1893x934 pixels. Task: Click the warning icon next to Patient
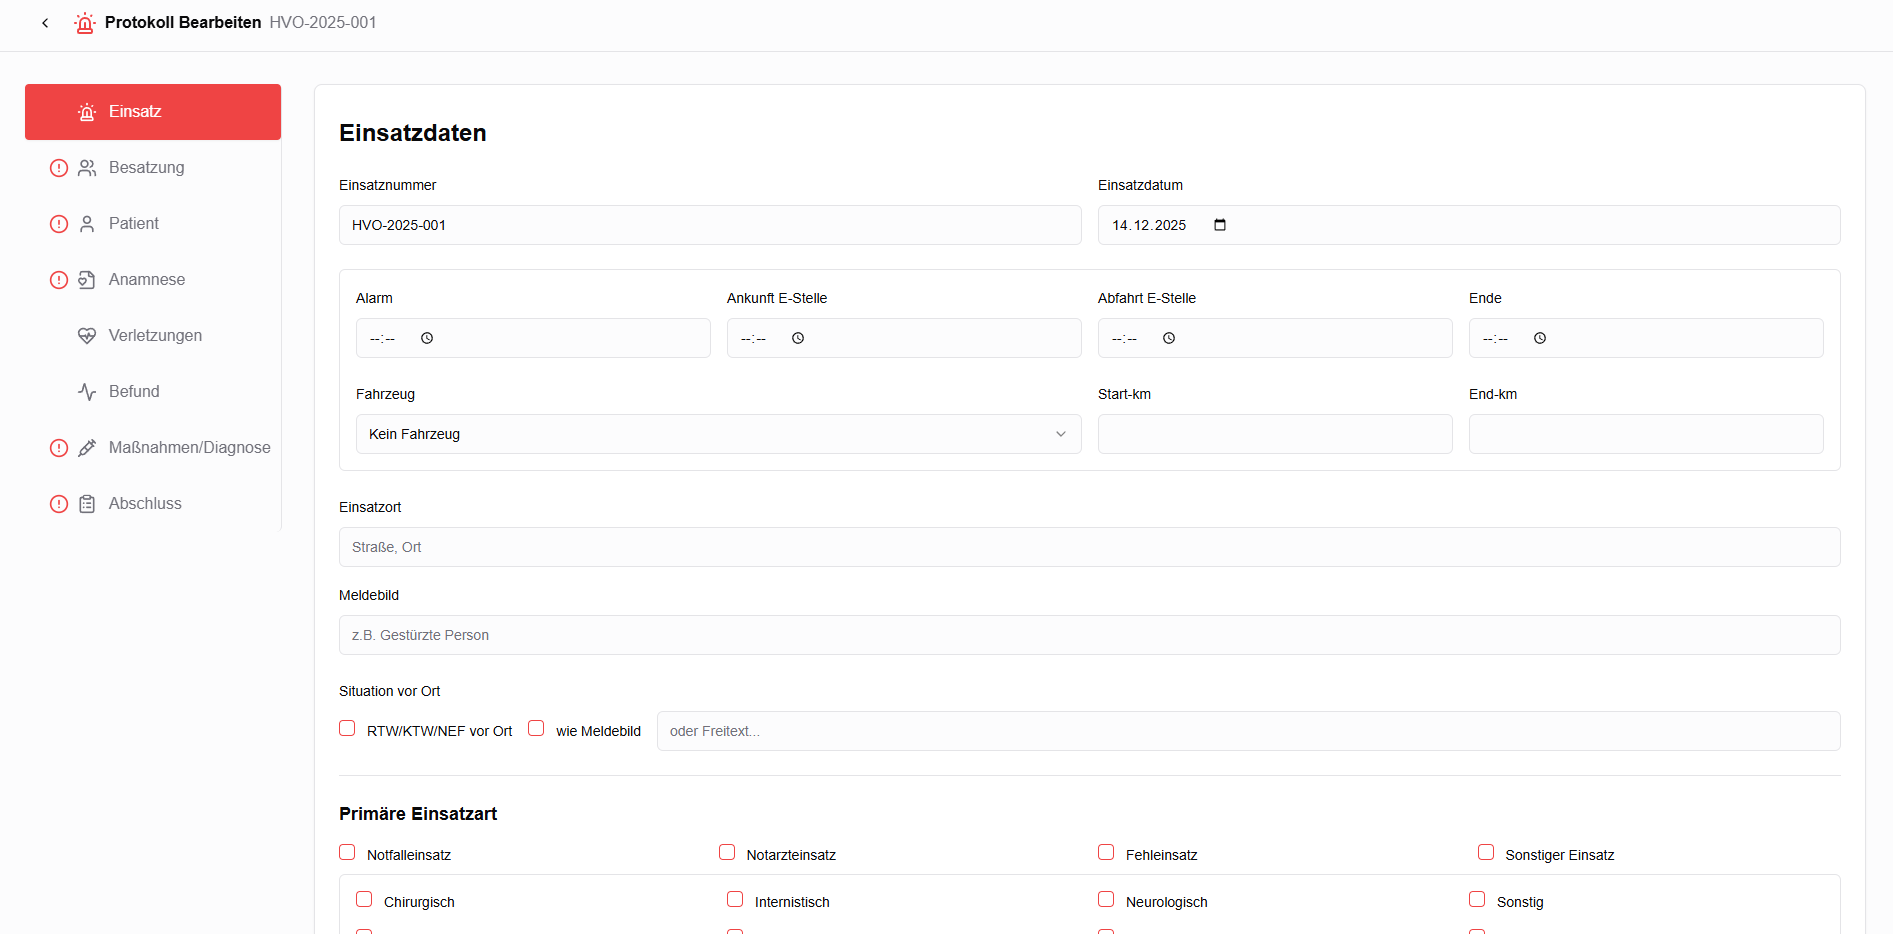pyautogui.click(x=58, y=223)
